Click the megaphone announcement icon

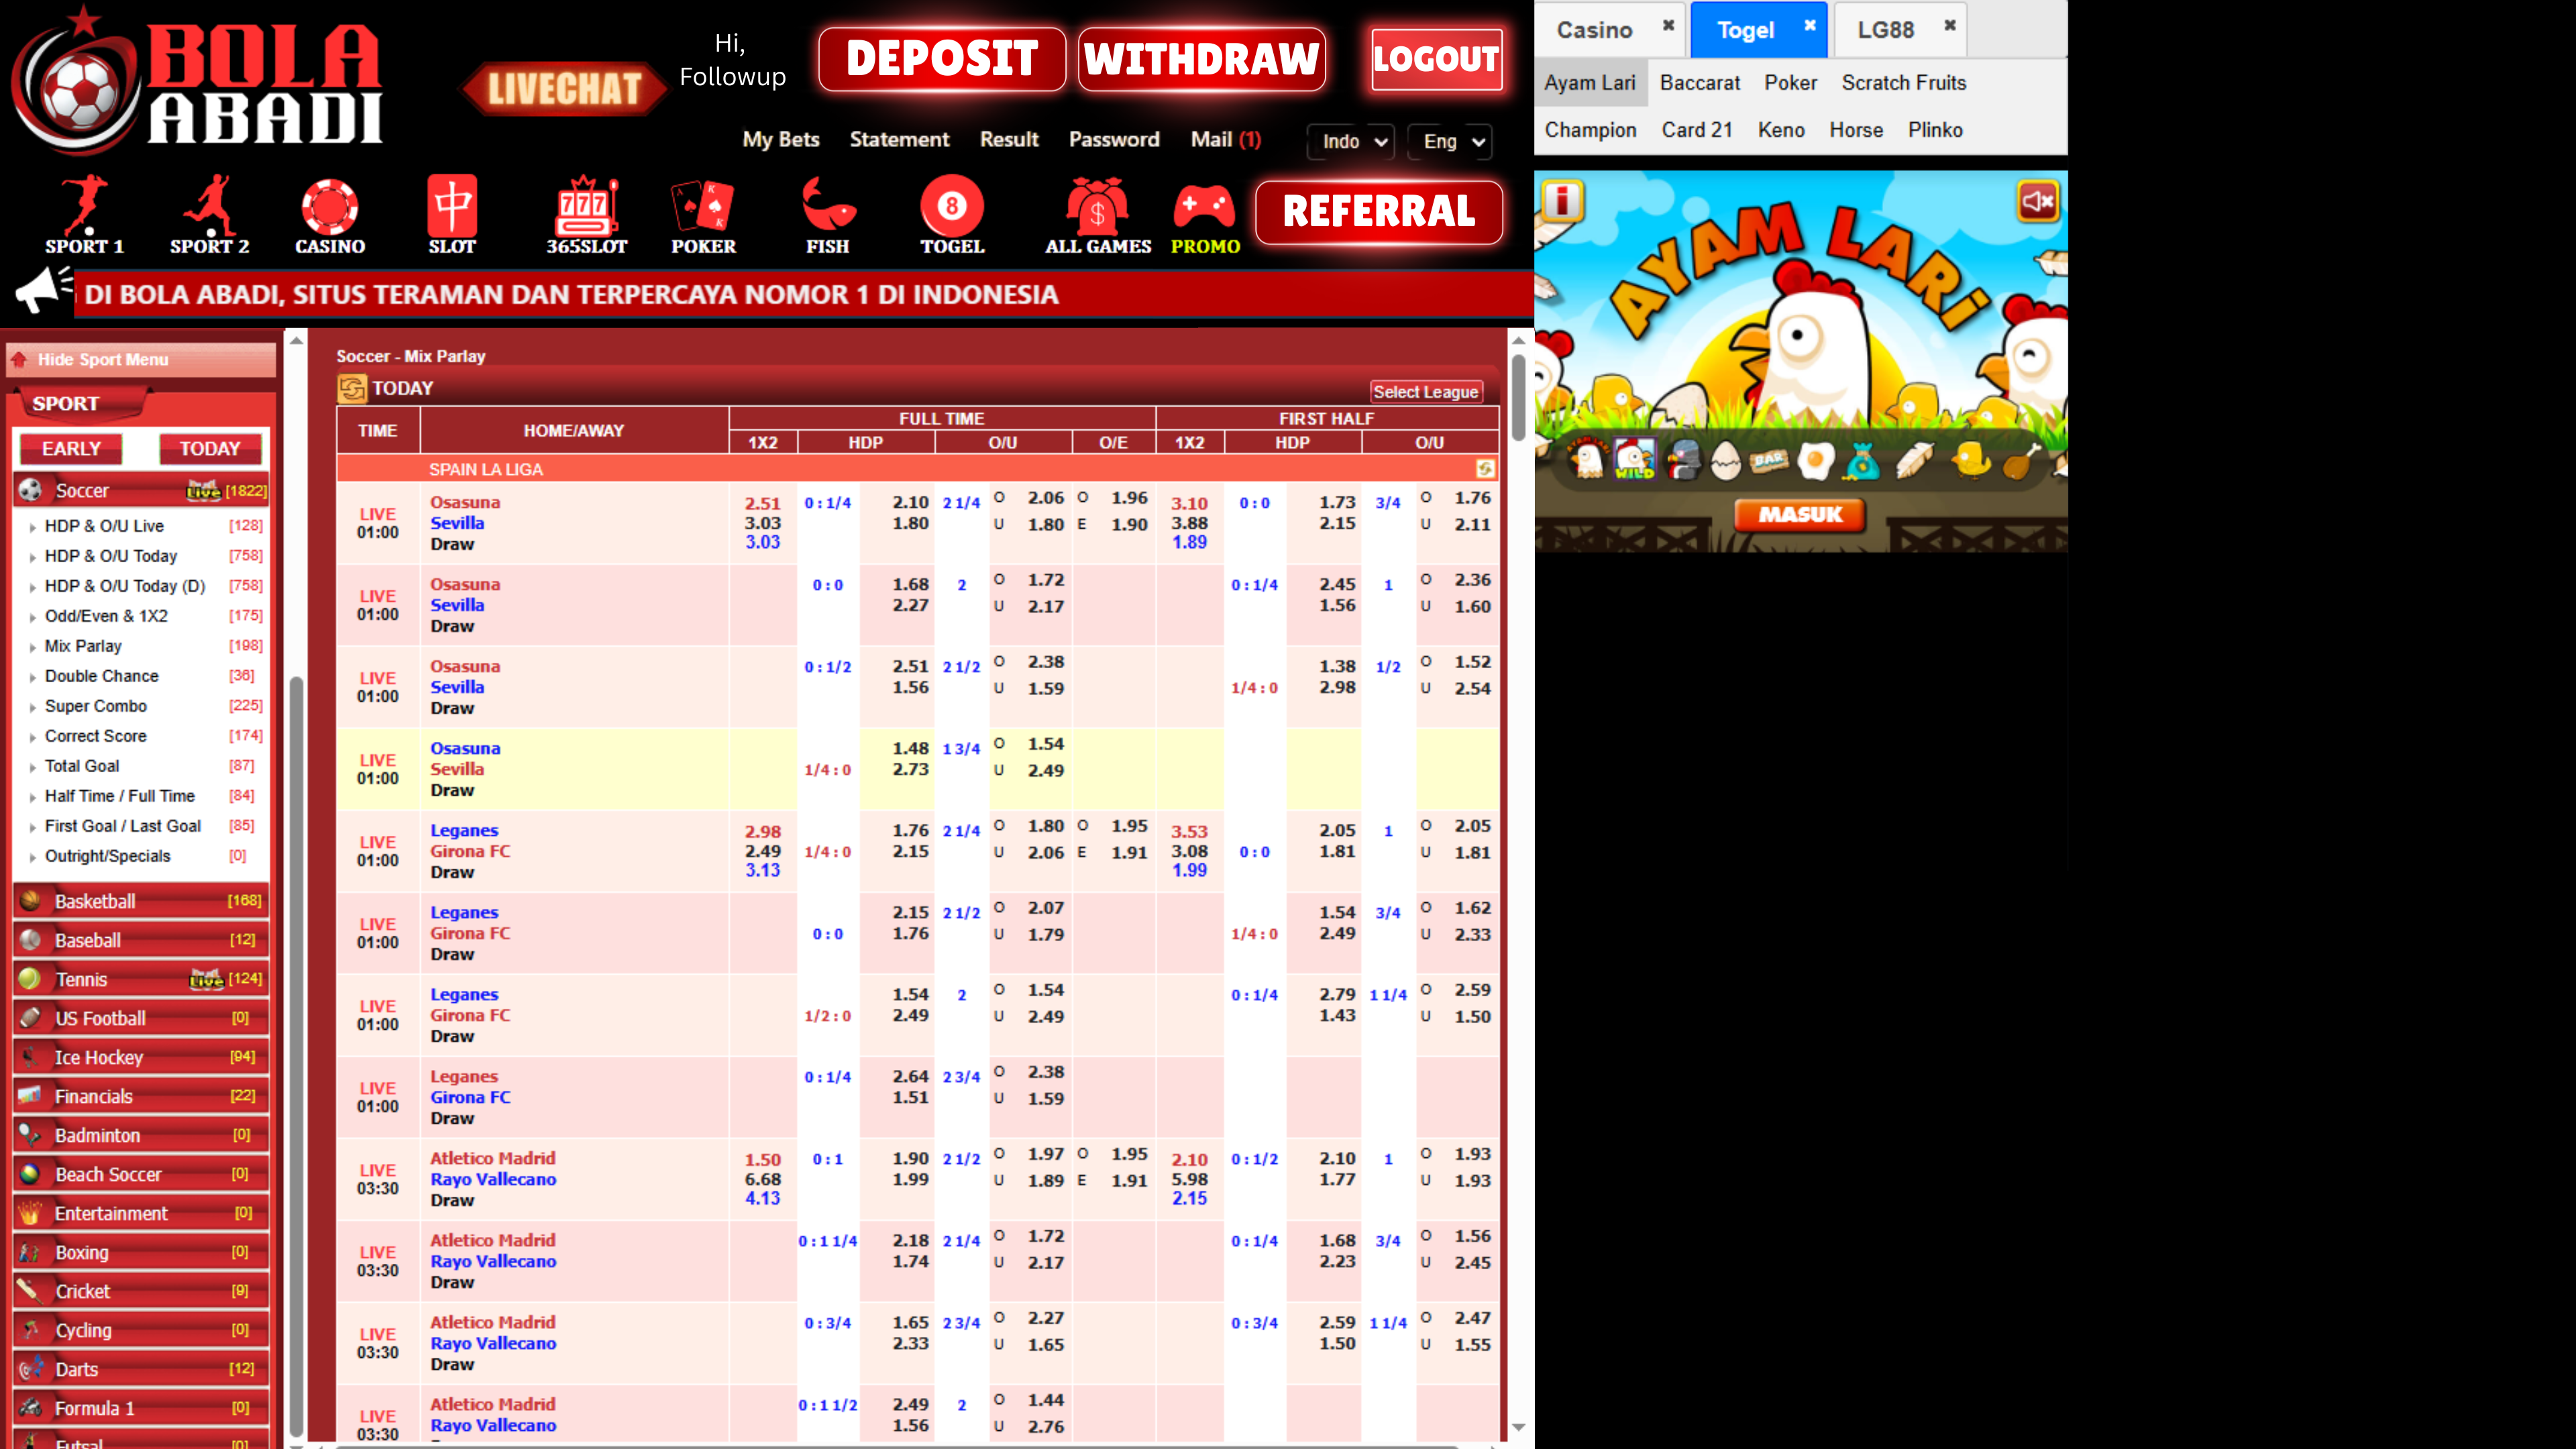[43, 291]
